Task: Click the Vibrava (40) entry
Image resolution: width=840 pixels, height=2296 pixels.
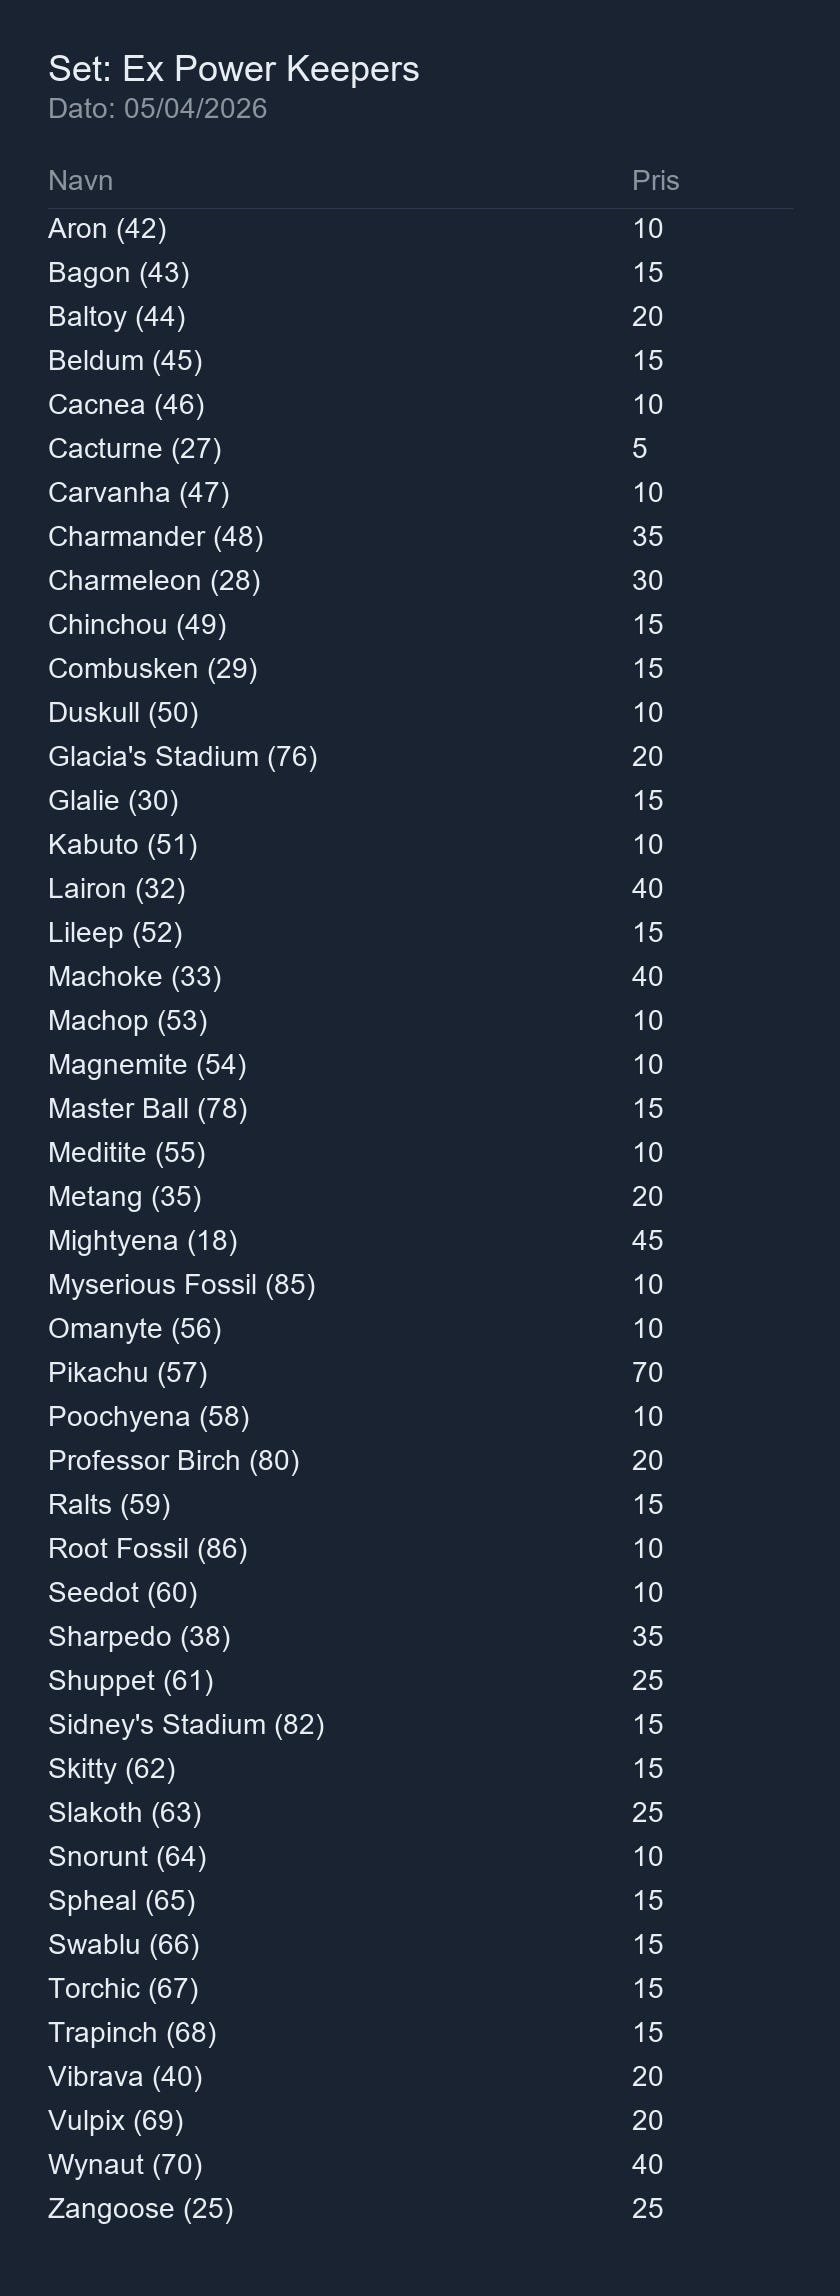Action: (125, 2077)
